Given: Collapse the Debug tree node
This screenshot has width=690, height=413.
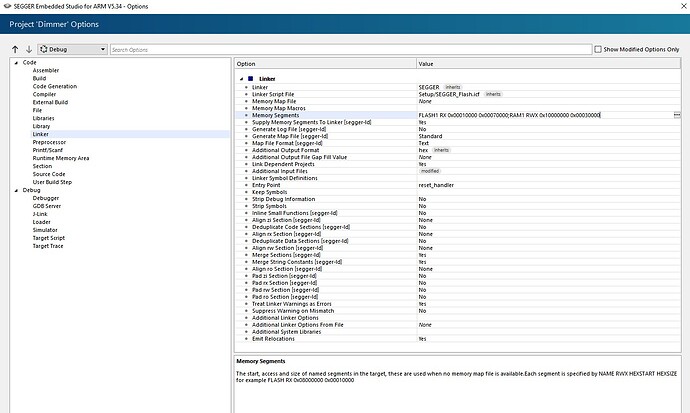Looking at the screenshot, I should 15,190.
